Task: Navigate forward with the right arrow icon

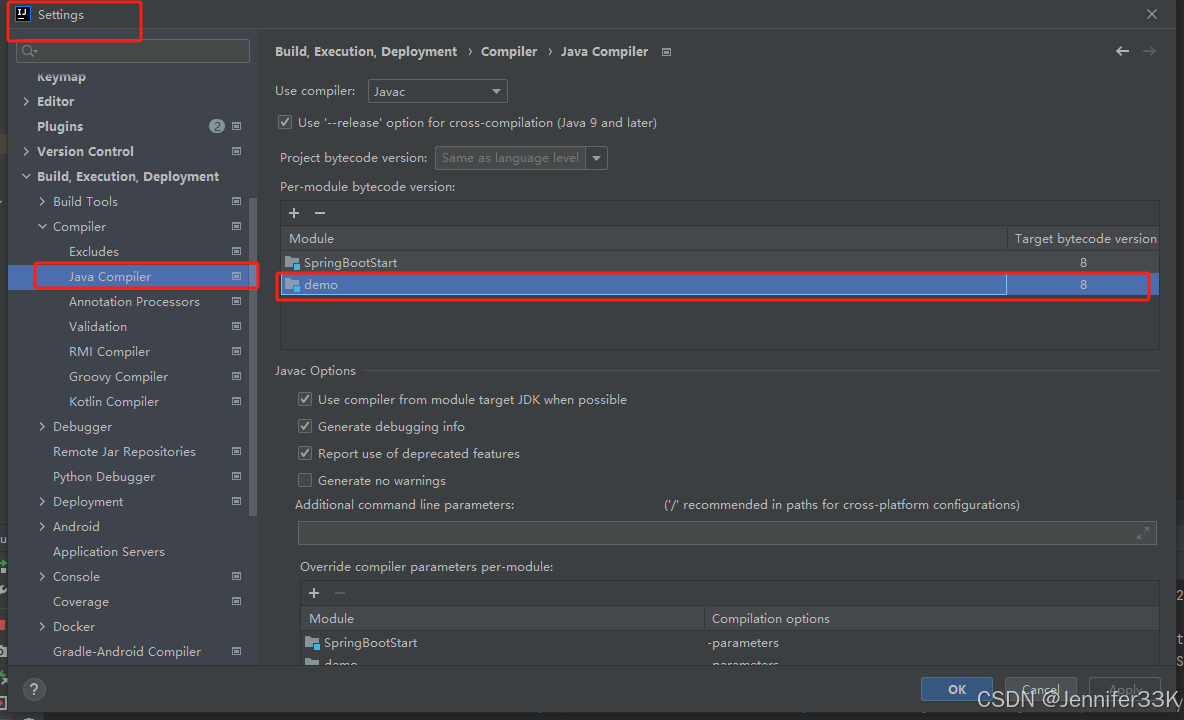Action: coord(1149,50)
